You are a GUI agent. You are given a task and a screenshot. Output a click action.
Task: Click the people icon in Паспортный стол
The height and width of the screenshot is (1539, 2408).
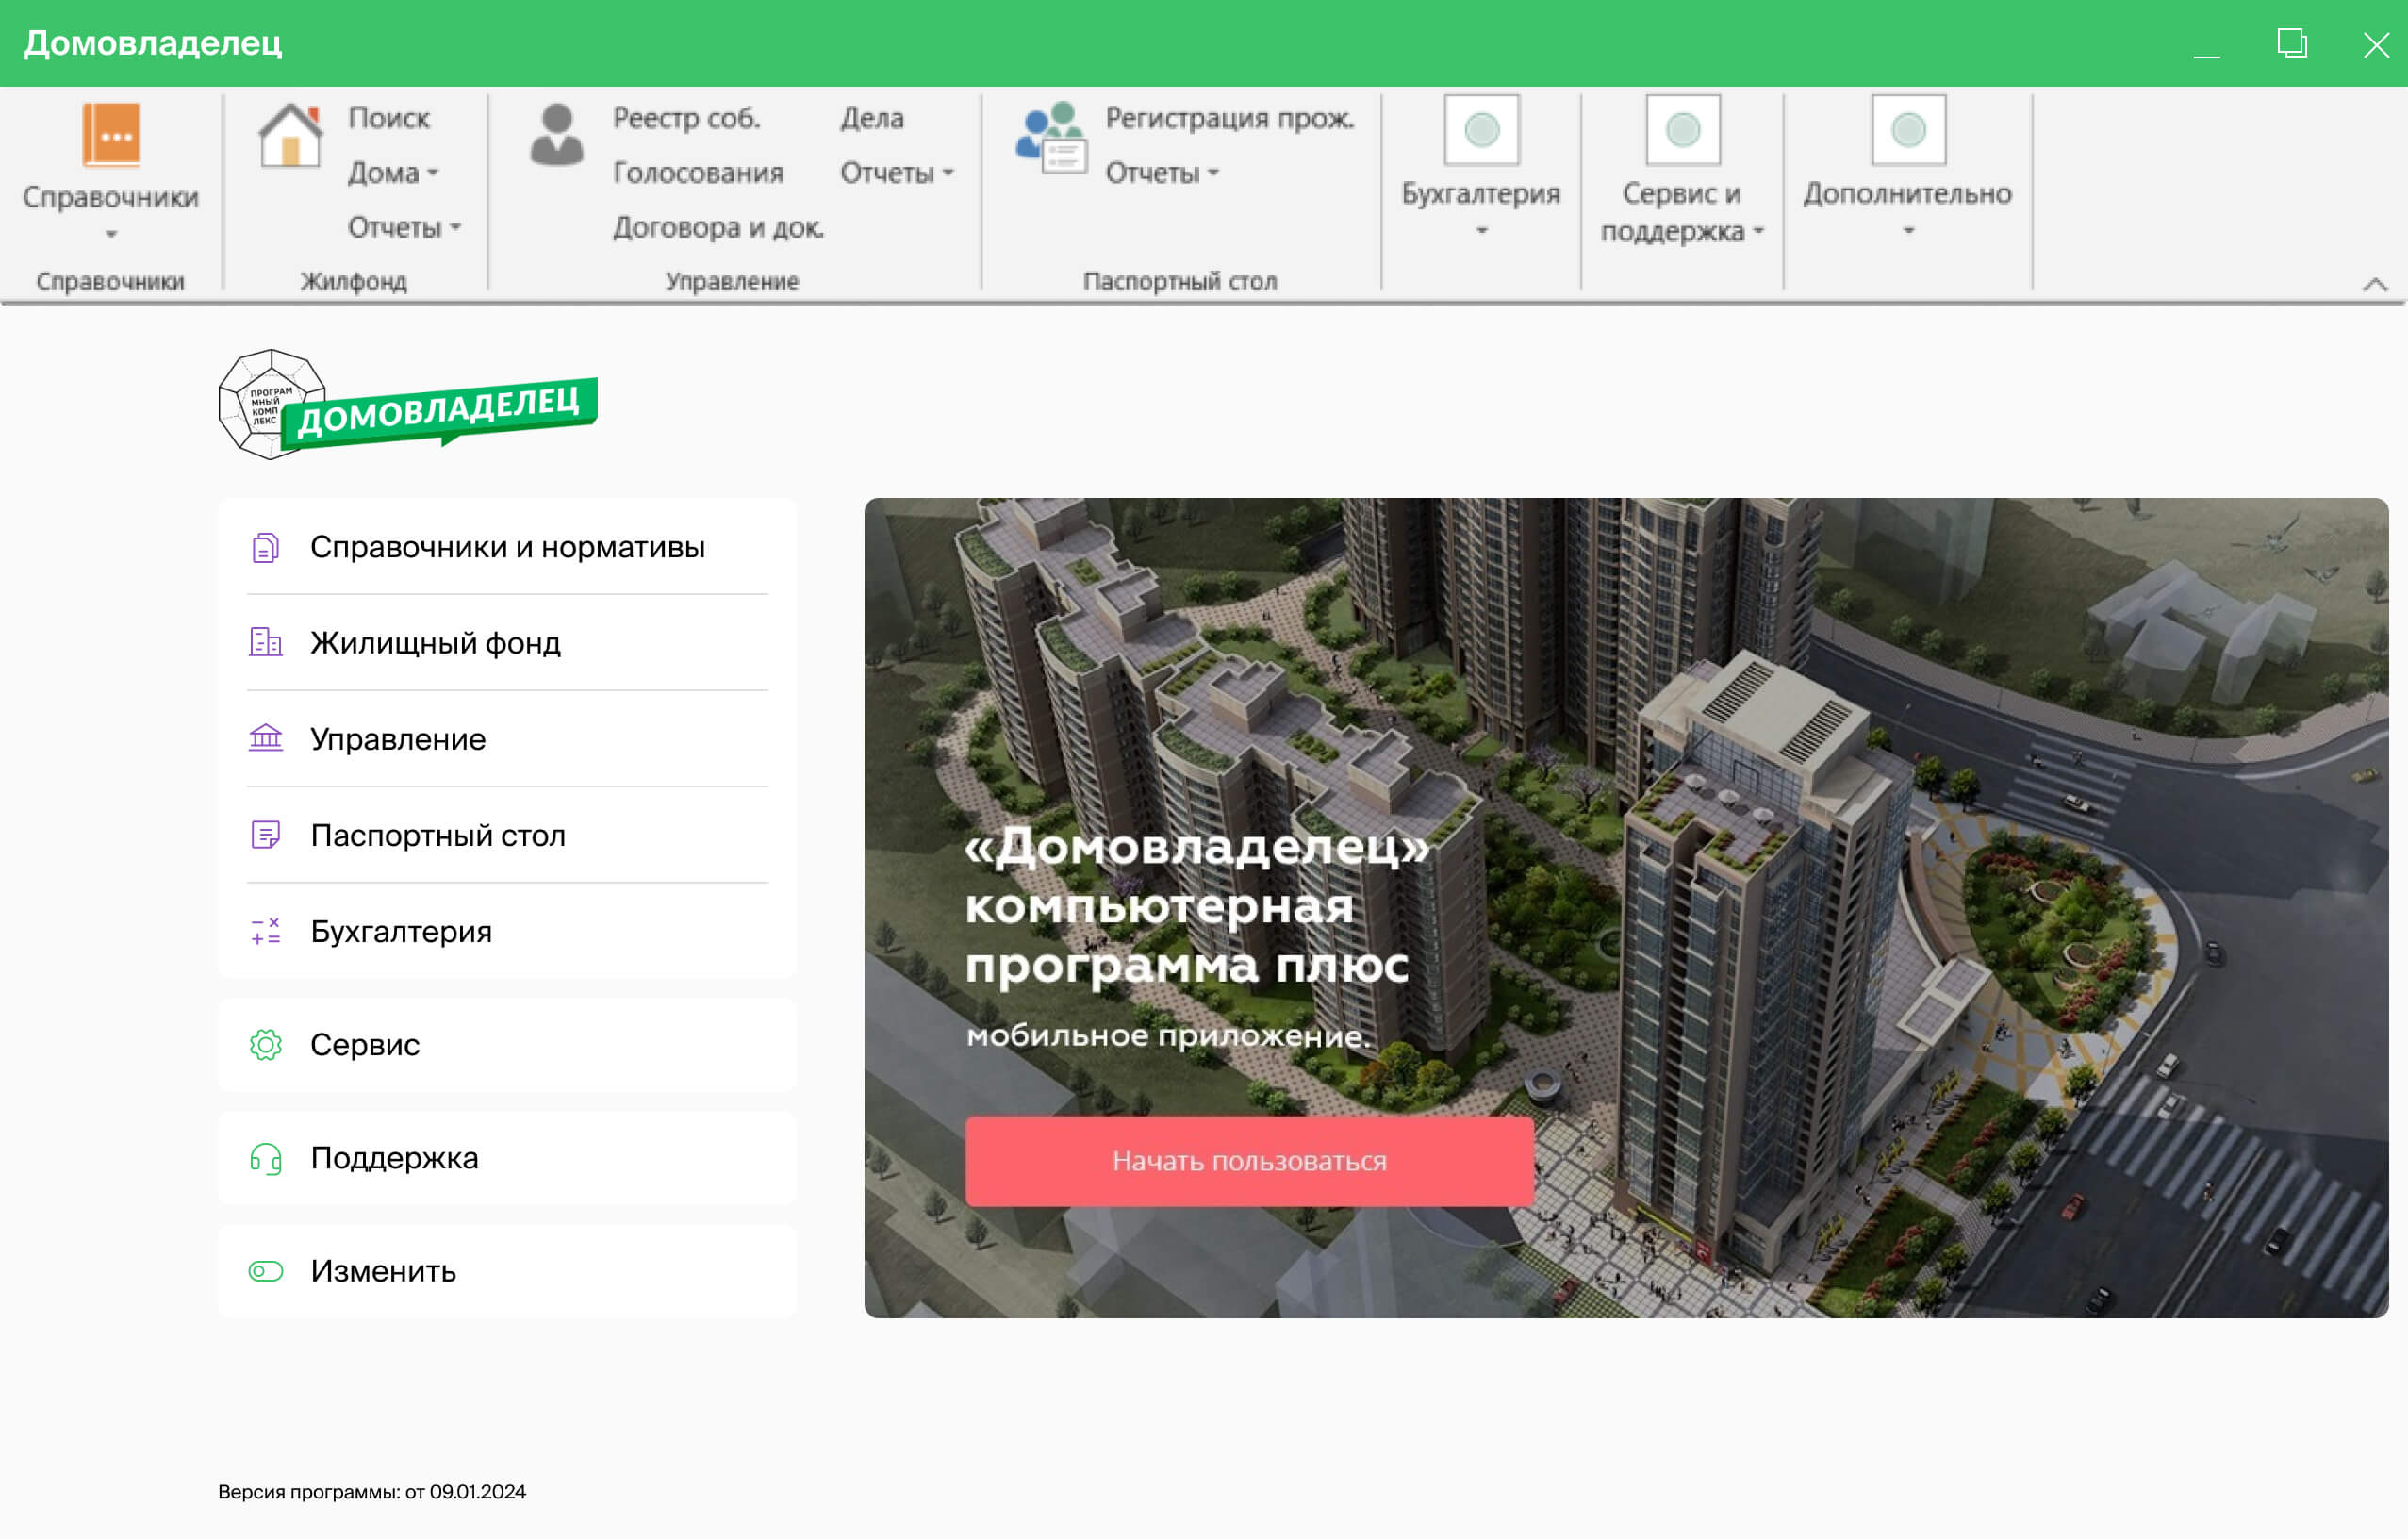coord(1050,137)
